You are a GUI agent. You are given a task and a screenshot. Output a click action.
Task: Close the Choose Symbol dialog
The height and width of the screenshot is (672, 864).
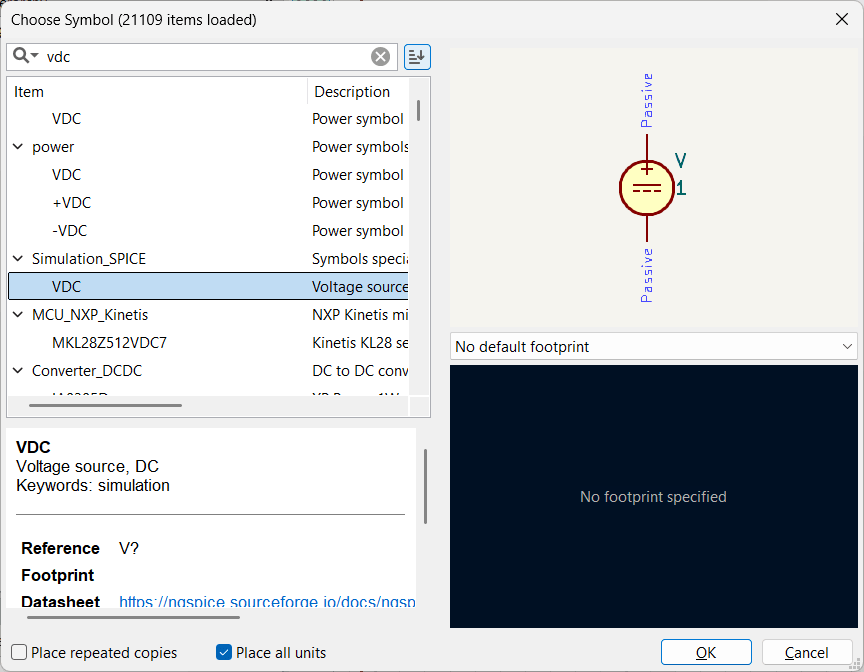[x=841, y=19]
